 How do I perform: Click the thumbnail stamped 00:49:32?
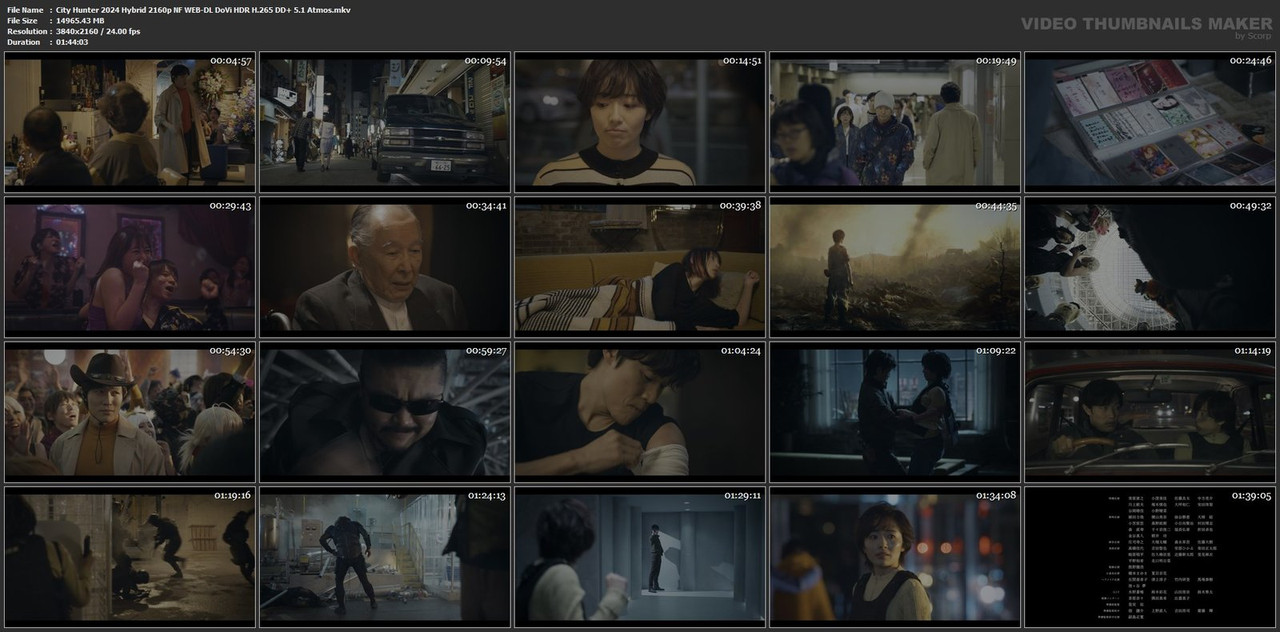[x=1150, y=266]
